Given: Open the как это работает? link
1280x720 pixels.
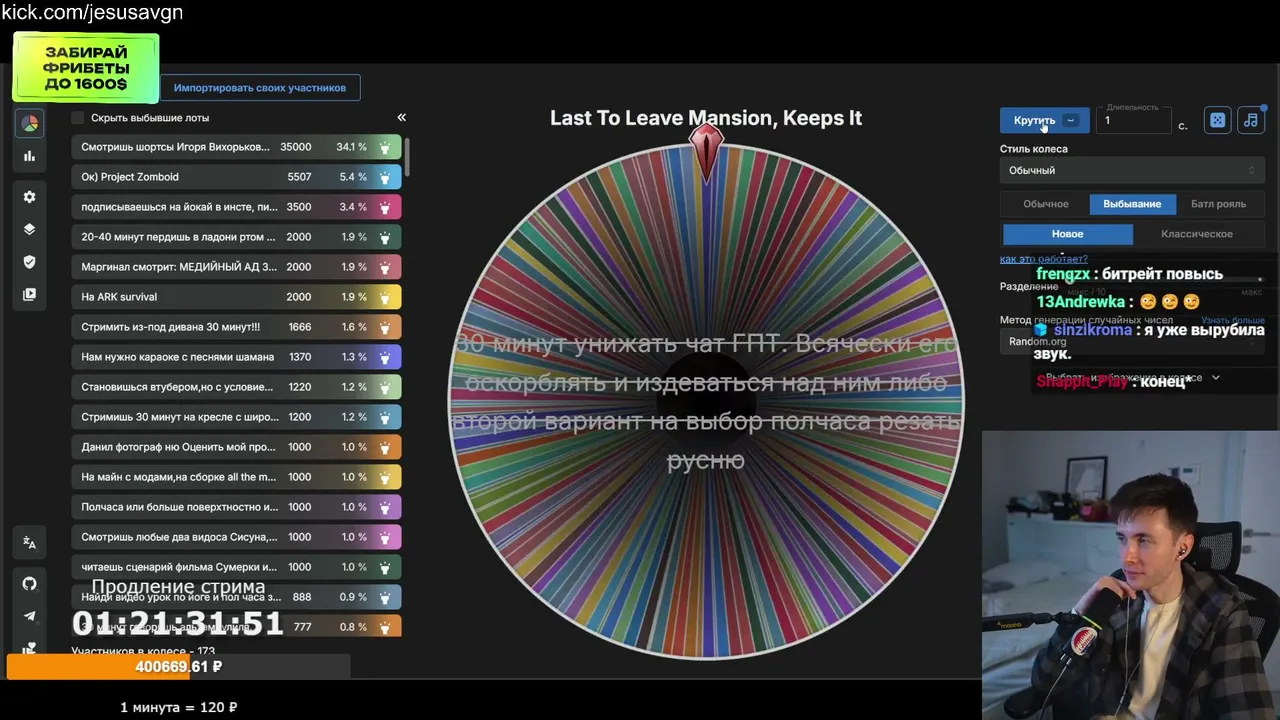Looking at the screenshot, I should coord(1044,259).
